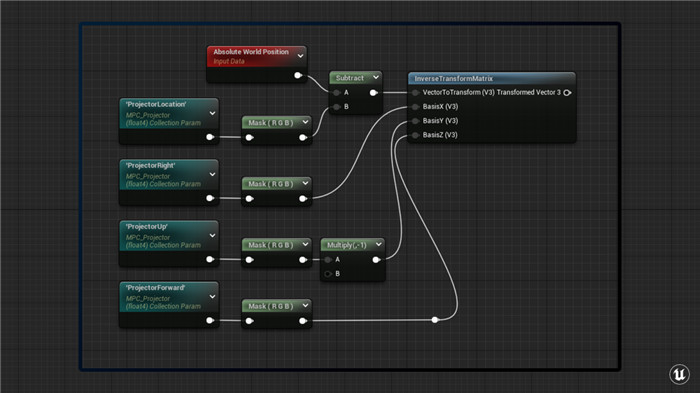Click the BasisX (V3) input pin

(x=415, y=107)
